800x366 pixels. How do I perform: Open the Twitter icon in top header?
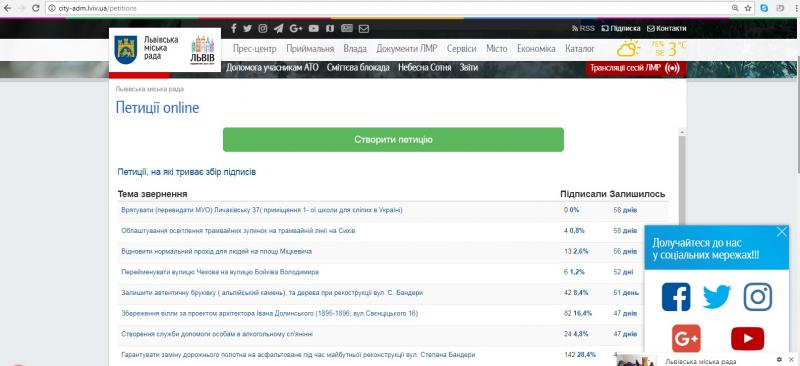[247, 29]
